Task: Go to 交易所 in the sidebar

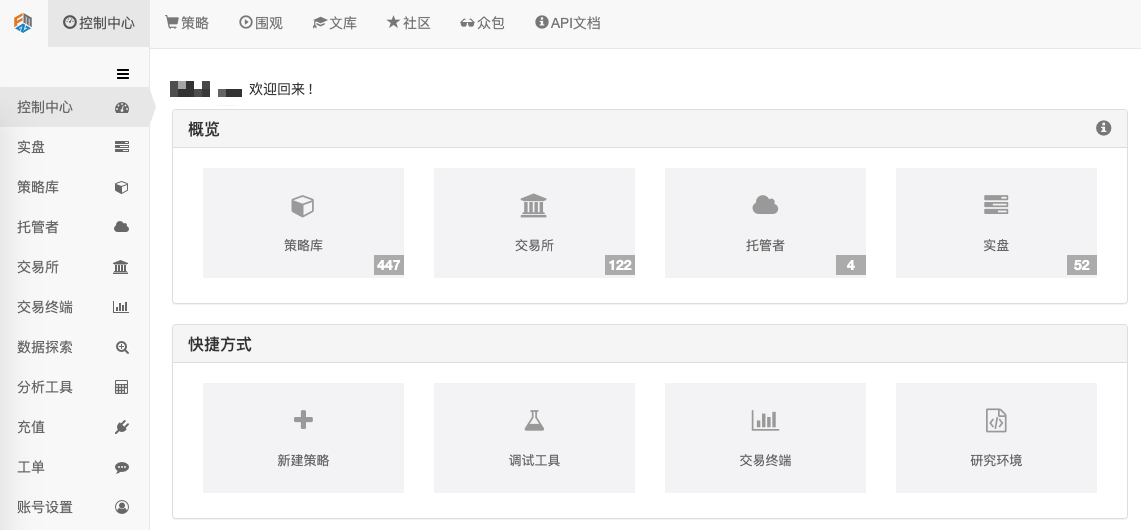Action: 74,267
